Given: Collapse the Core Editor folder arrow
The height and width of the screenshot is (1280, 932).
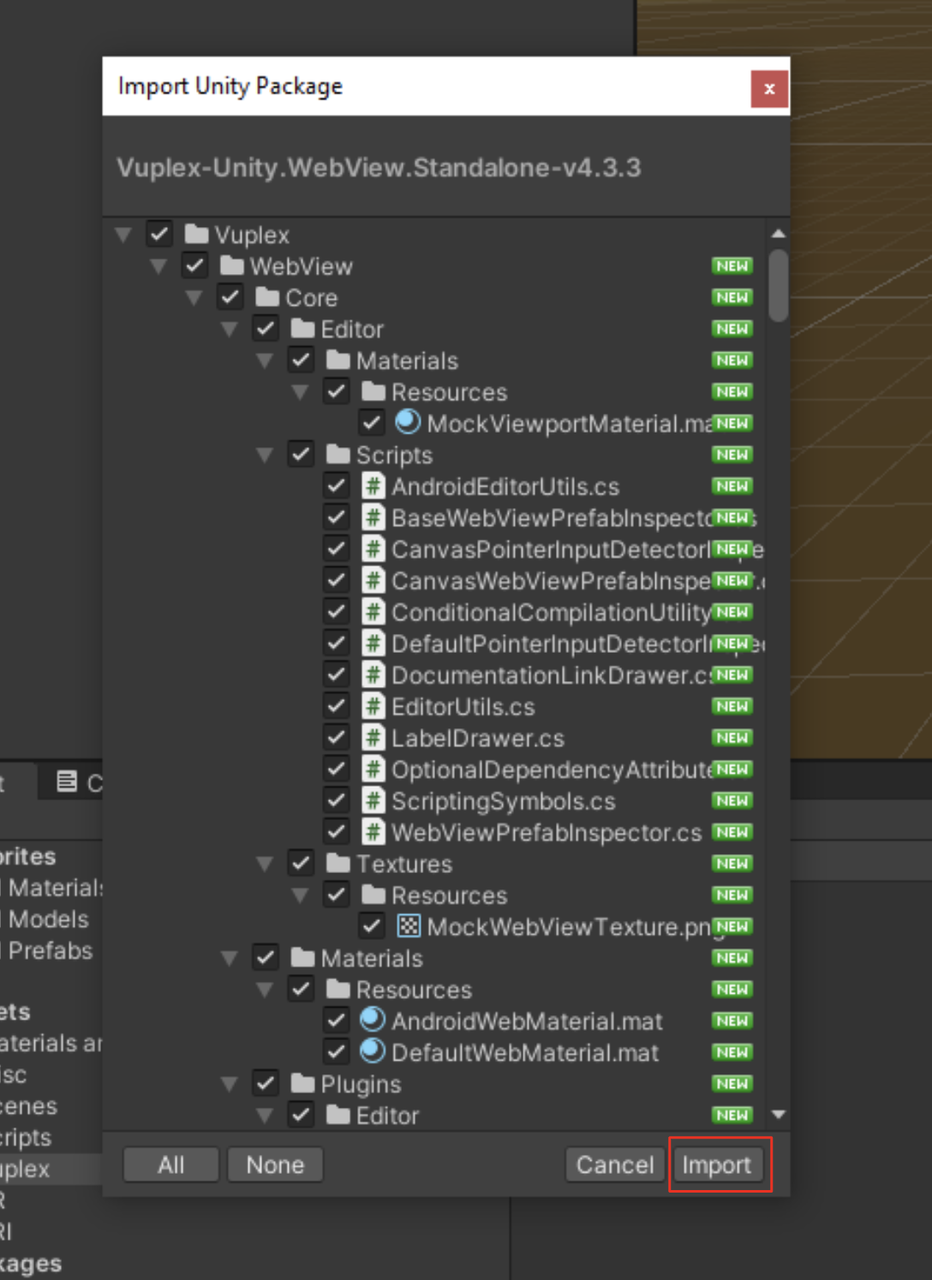Looking at the screenshot, I should click(230, 330).
